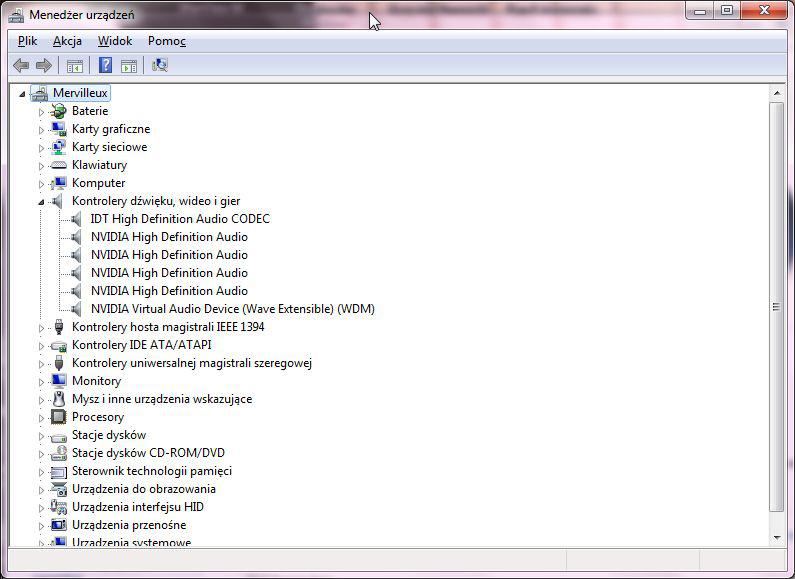
Task: Select Kontrolery uniwersalnej magistrali szeregowej label
Action: (x=192, y=363)
